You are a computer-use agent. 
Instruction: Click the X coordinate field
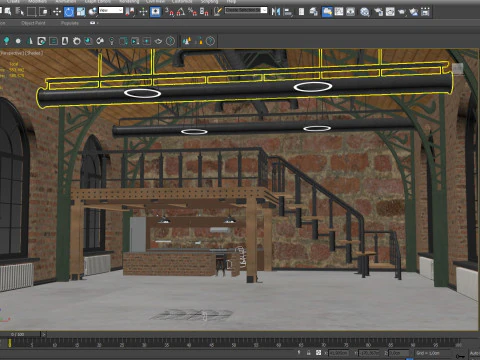(x=339, y=353)
